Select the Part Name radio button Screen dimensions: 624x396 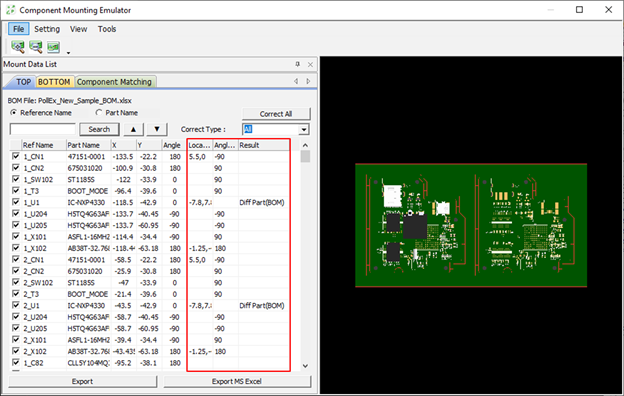[99, 113]
